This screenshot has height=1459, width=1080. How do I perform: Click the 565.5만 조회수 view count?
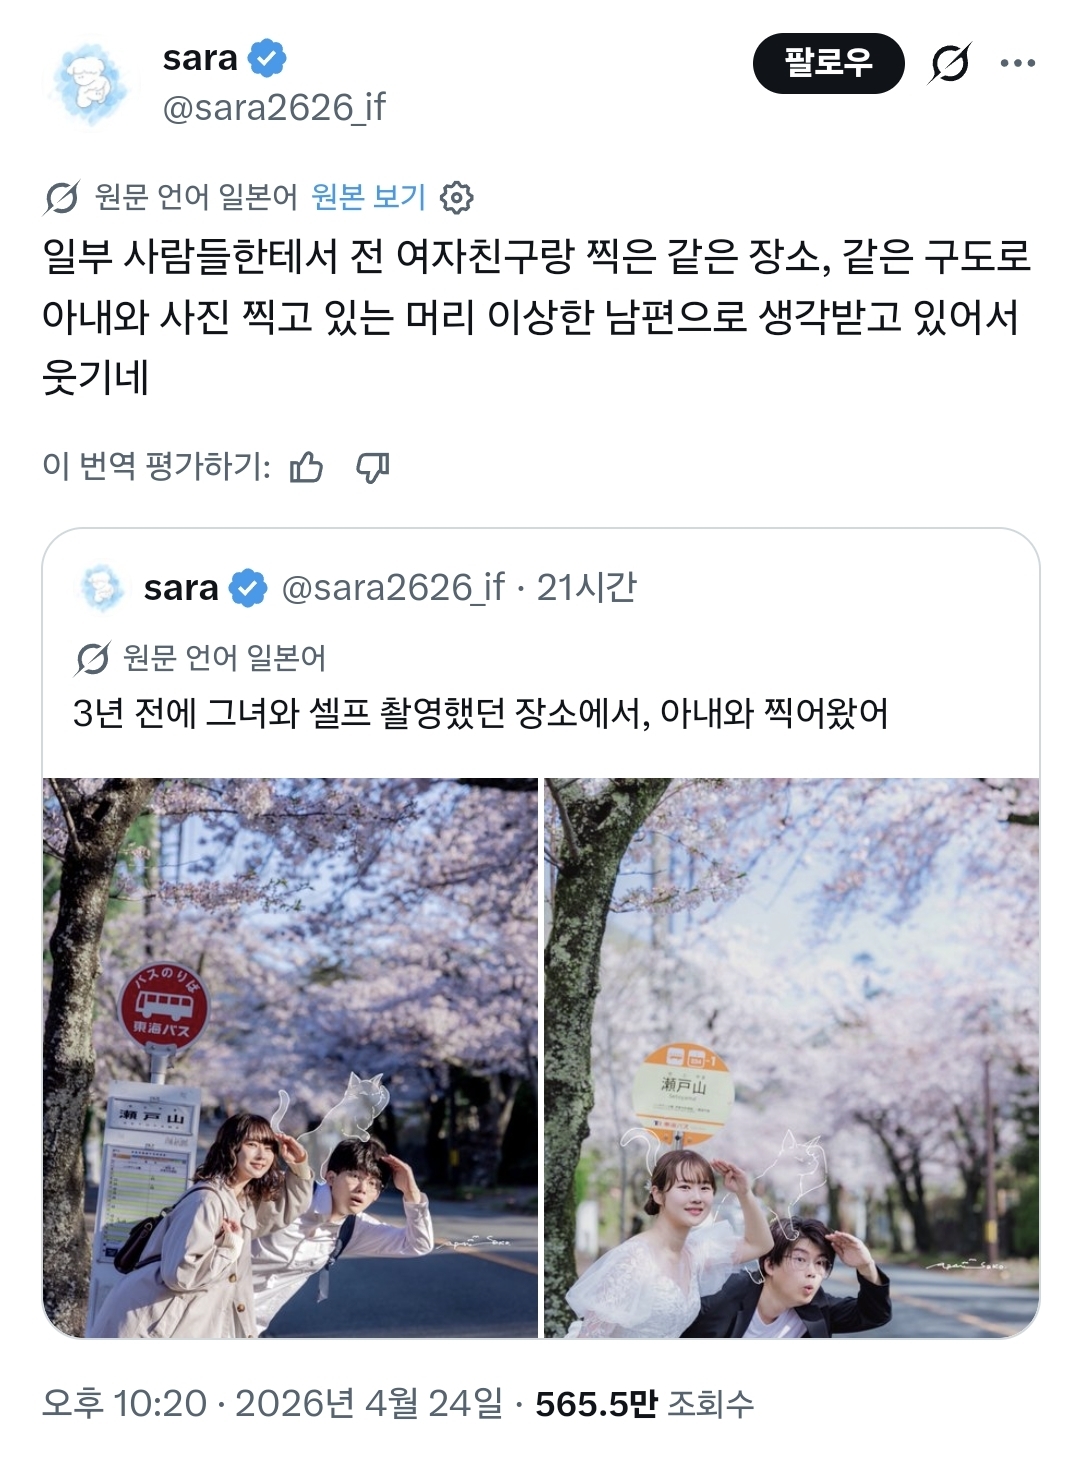[x=644, y=1403]
